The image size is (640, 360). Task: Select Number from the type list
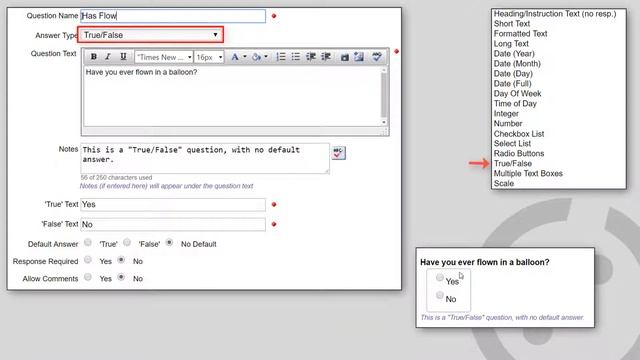(508, 123)
